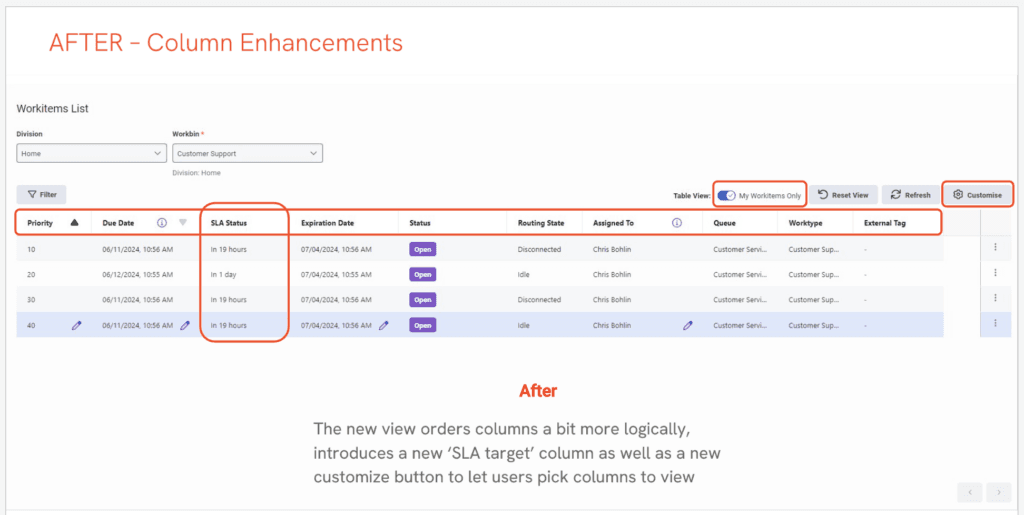Click the Assigned To info icon
Viewport: 1024px width, 515px height.
tap(677, 223)
